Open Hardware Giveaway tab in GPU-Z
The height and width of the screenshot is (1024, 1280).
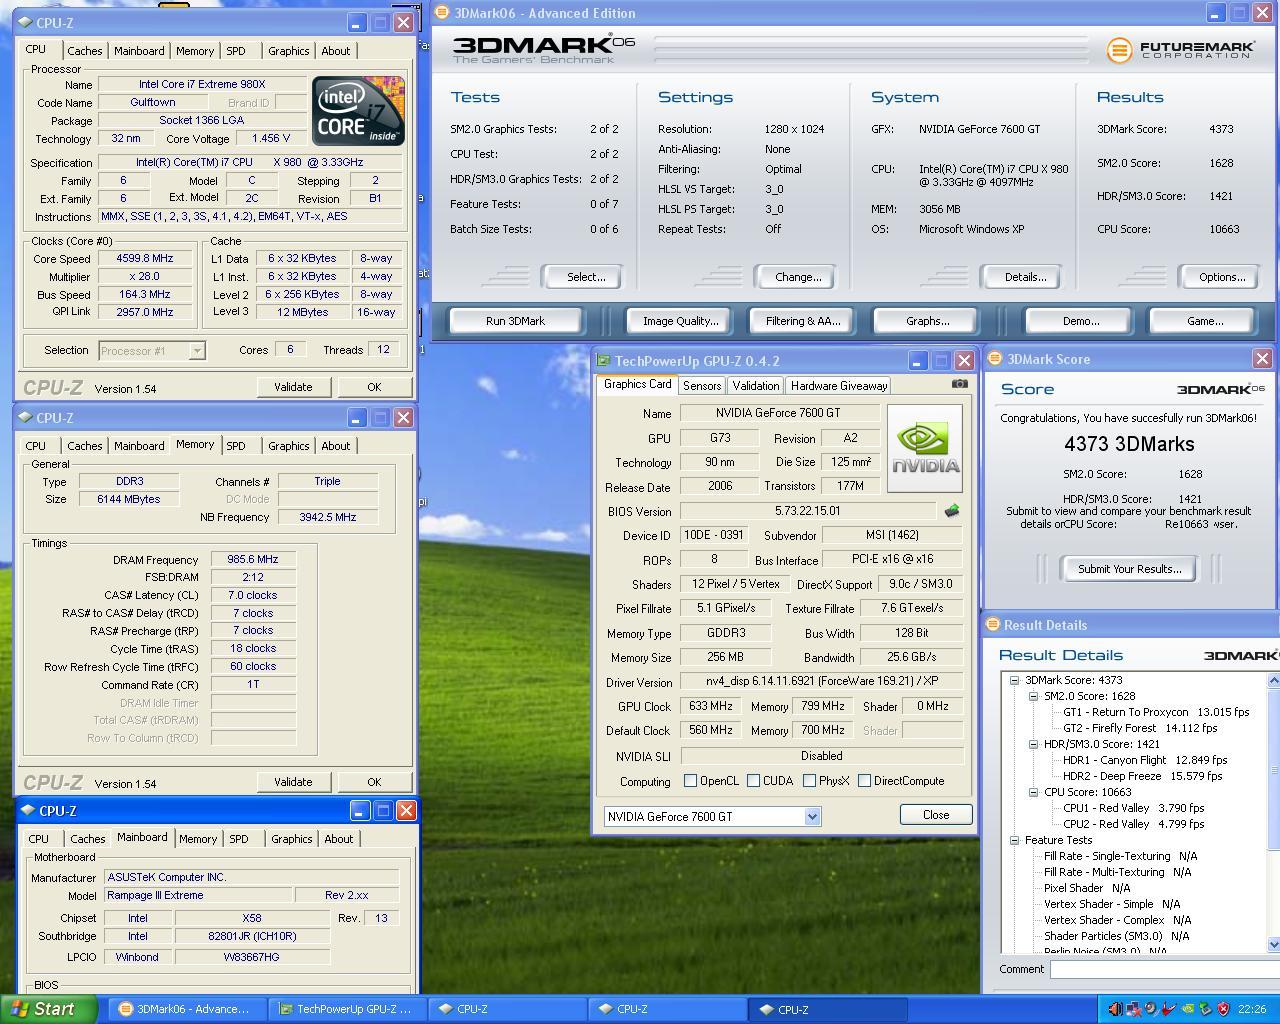(x=839, y=386)
